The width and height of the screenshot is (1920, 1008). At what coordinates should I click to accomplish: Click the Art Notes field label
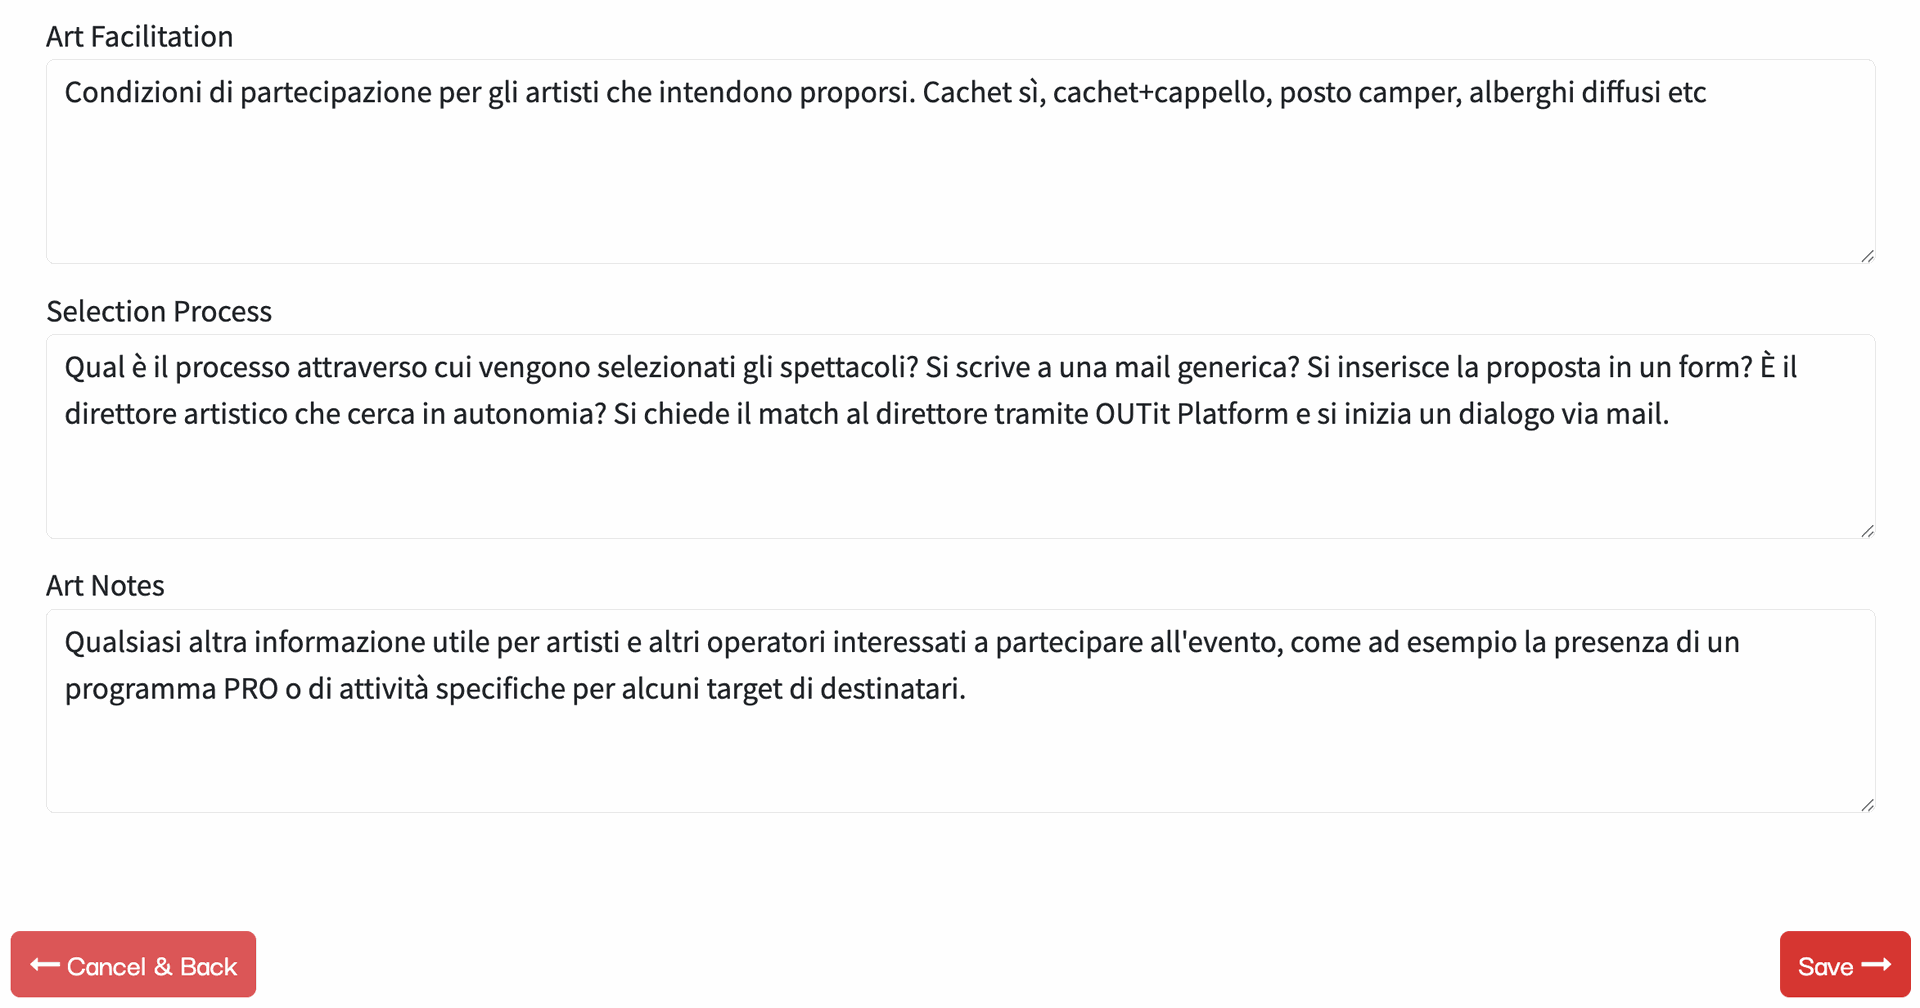point(105,586)
